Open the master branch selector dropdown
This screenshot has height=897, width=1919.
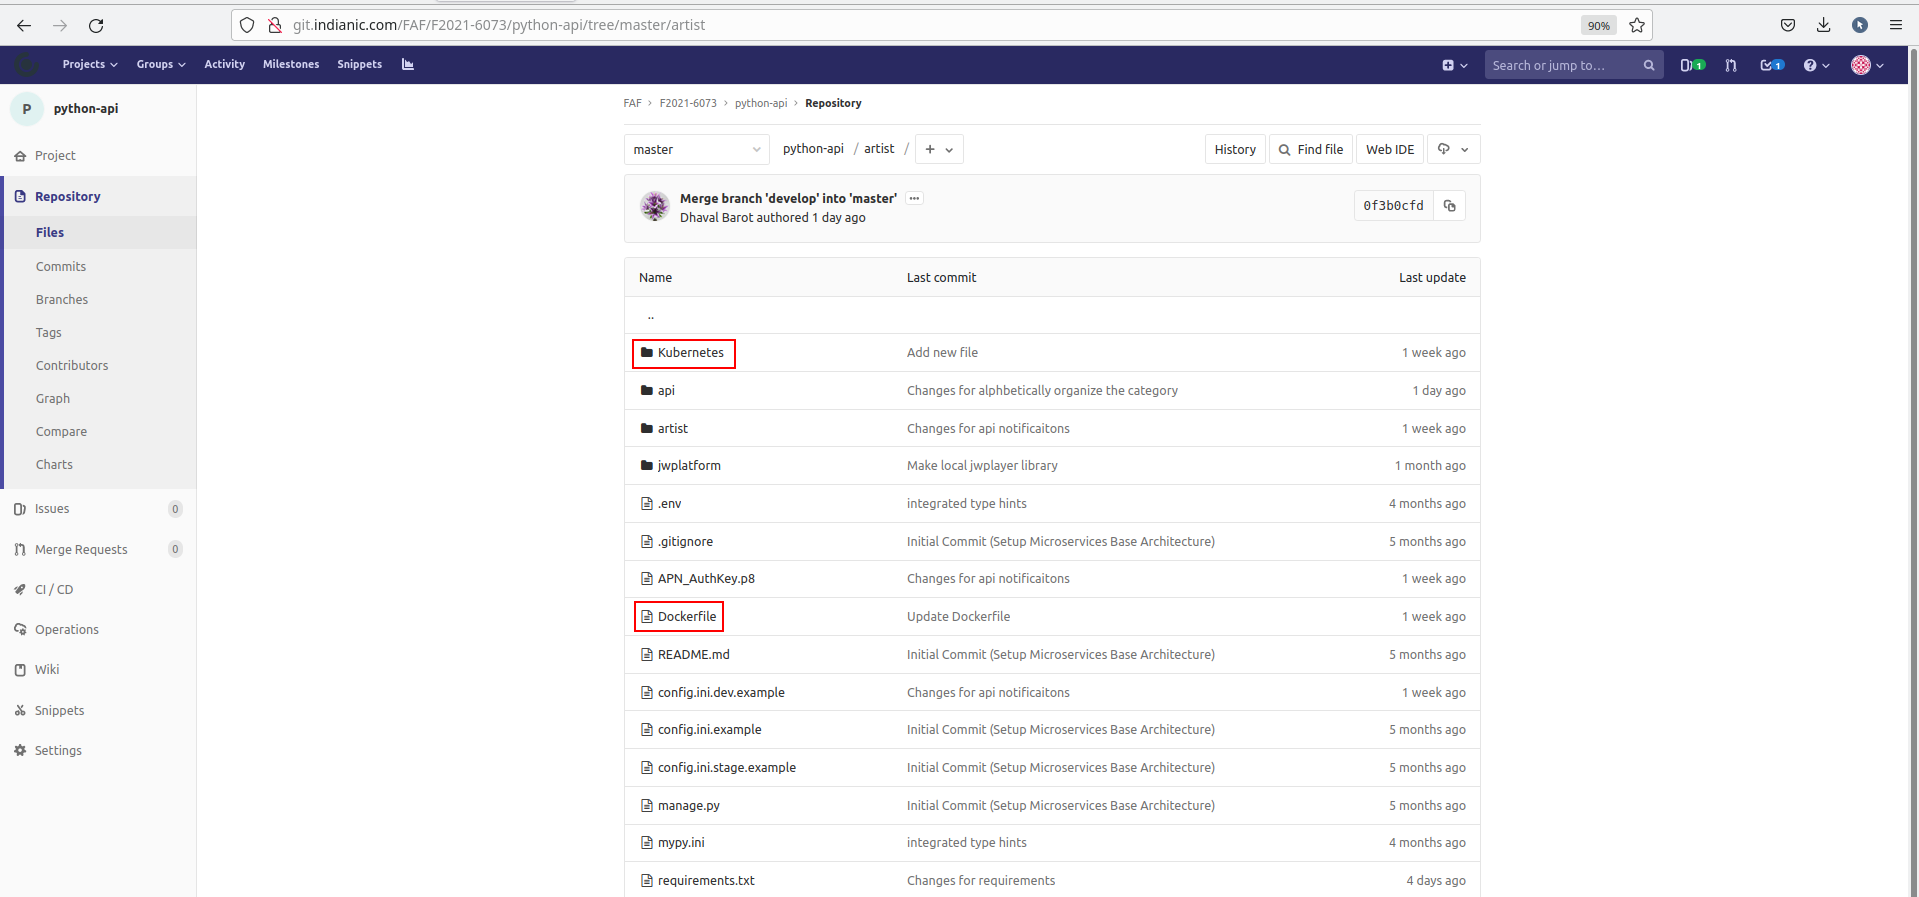pyautogui.click(x=696, y=149)
